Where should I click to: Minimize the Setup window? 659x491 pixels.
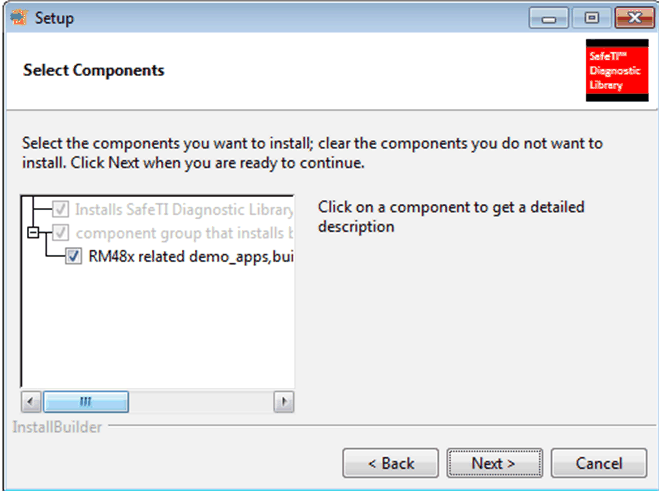(550, 18)
